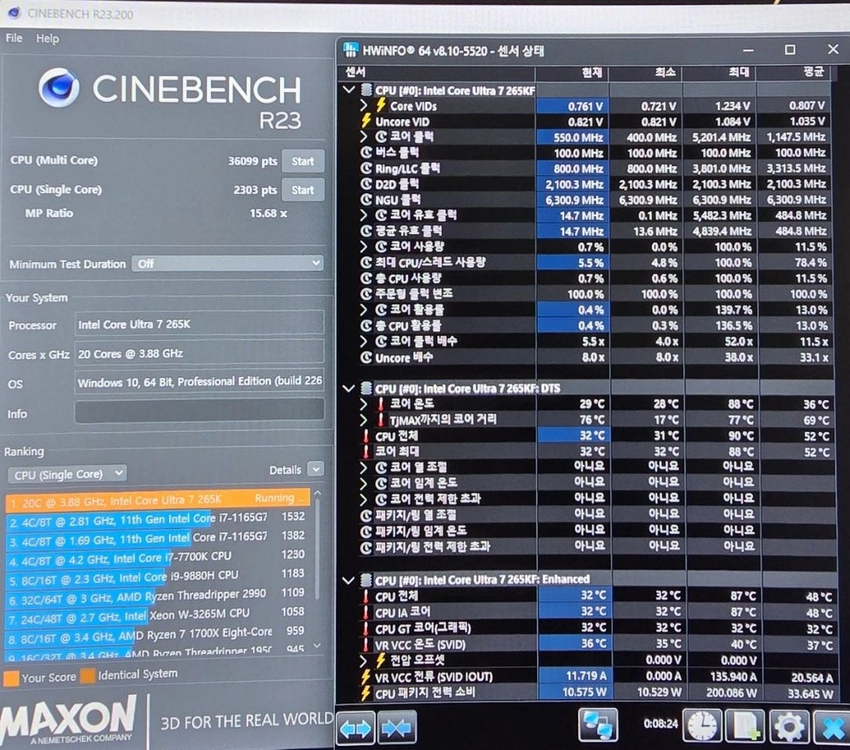Screen dimensions: 850x750
Task: Expand the 코어 클럭 배수 row
Action: click(364, 341)
